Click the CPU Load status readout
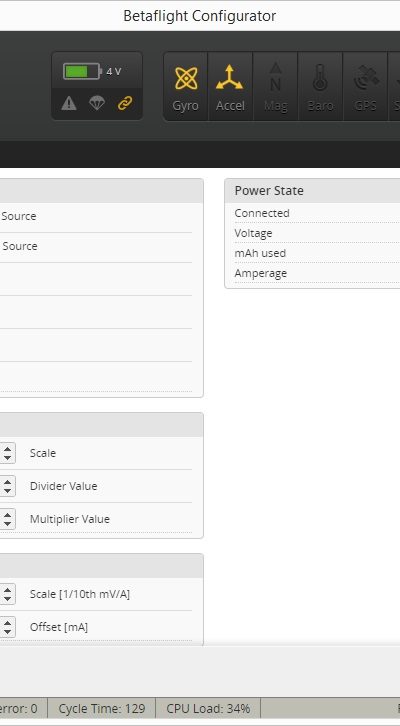Viewport: 400px width, 726px height. (x=208, y=708)
